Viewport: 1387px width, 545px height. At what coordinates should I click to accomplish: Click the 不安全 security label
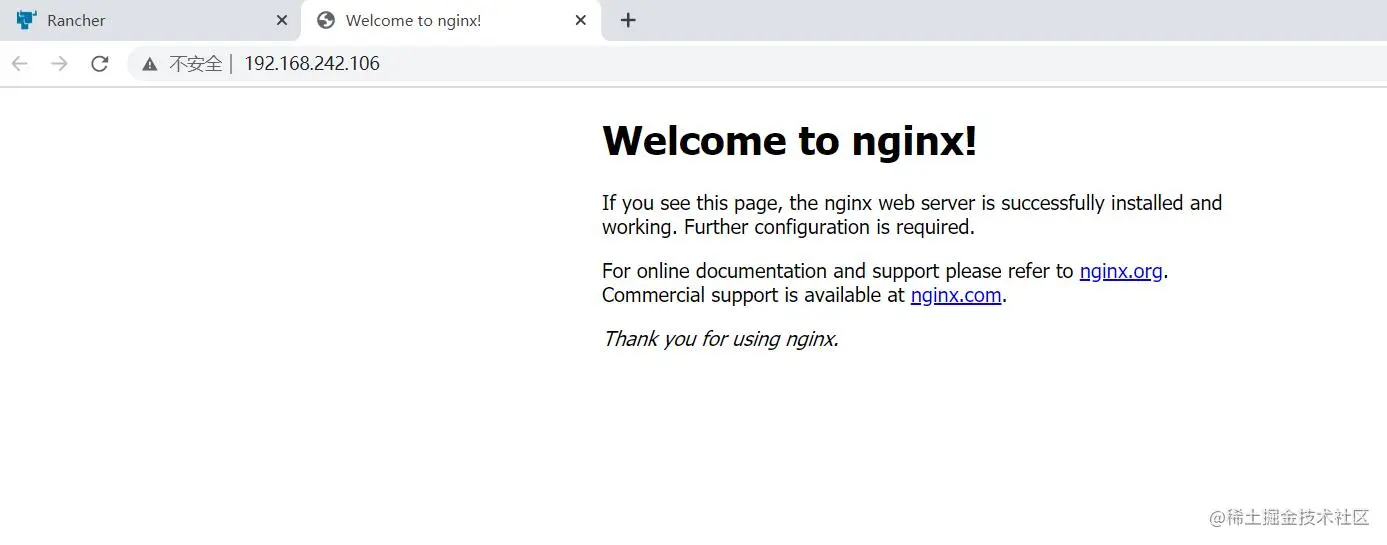(195, 64)
